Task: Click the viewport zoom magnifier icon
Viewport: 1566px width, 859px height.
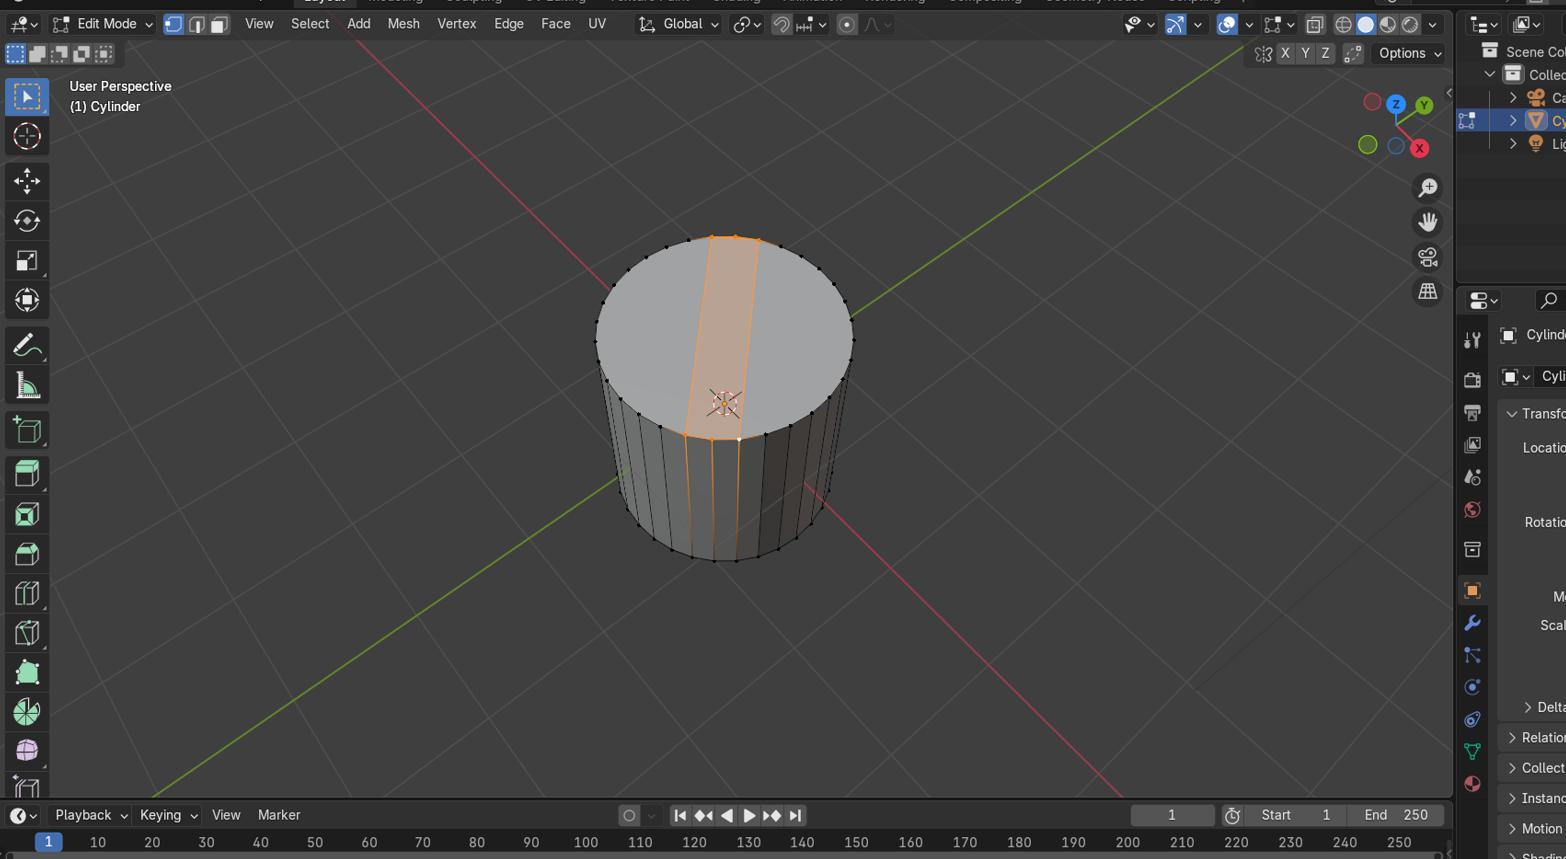Action: coord(1428,188)
